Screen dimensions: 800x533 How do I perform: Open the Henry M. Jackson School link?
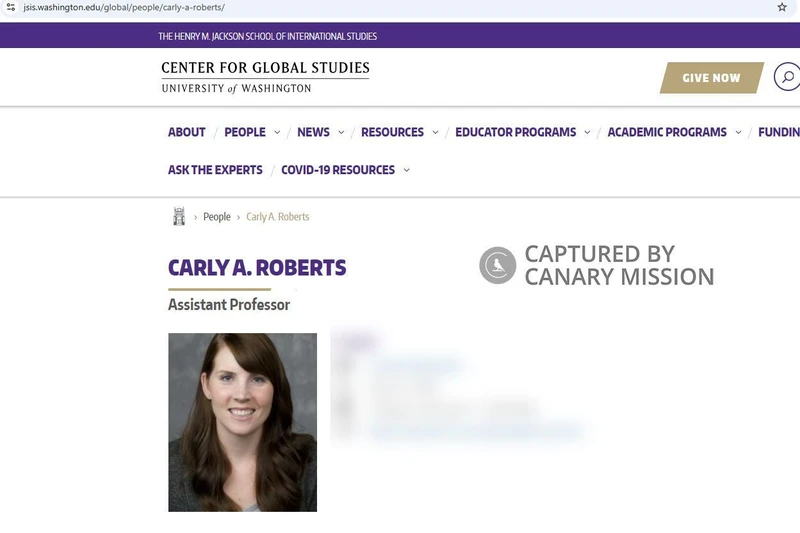[x=267, y=36]
